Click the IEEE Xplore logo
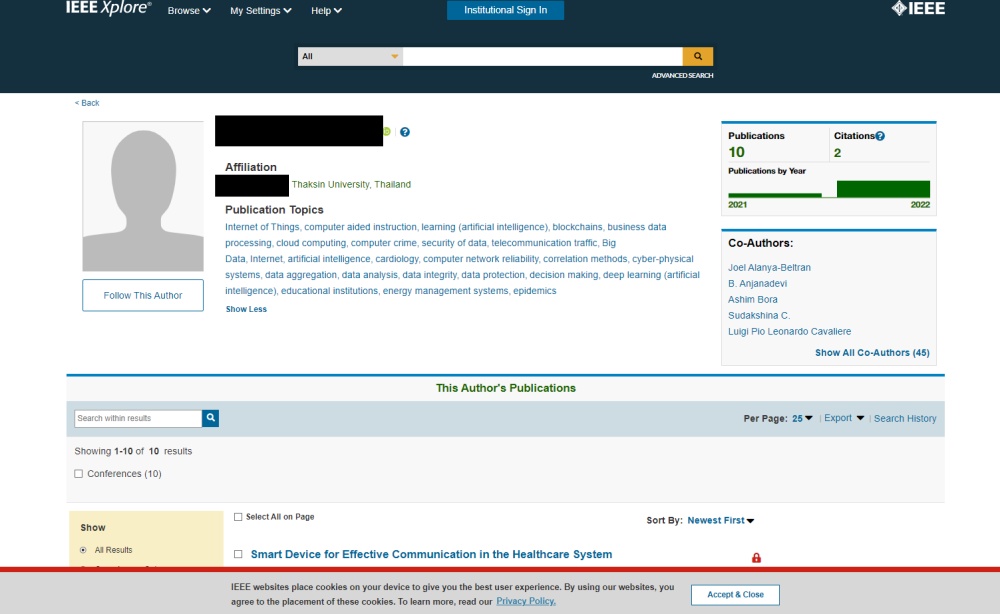Viewport: 1000px width, 614px height. click(x=109, y=9)
